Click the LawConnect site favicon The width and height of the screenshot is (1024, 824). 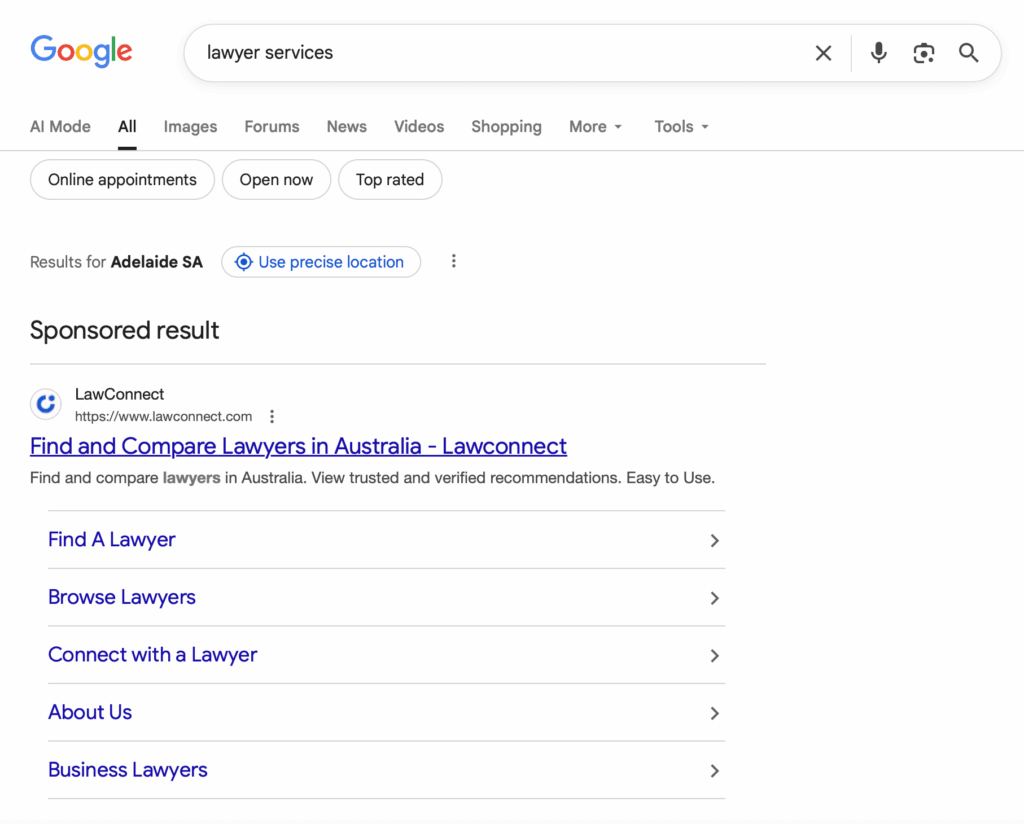45,405
